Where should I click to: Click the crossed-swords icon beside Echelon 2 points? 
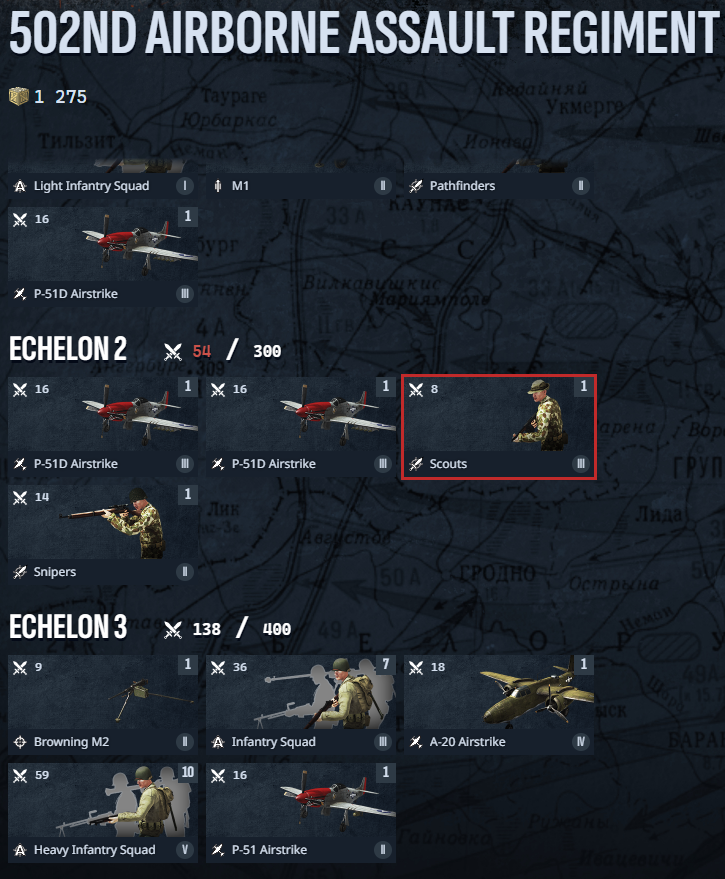173,352
